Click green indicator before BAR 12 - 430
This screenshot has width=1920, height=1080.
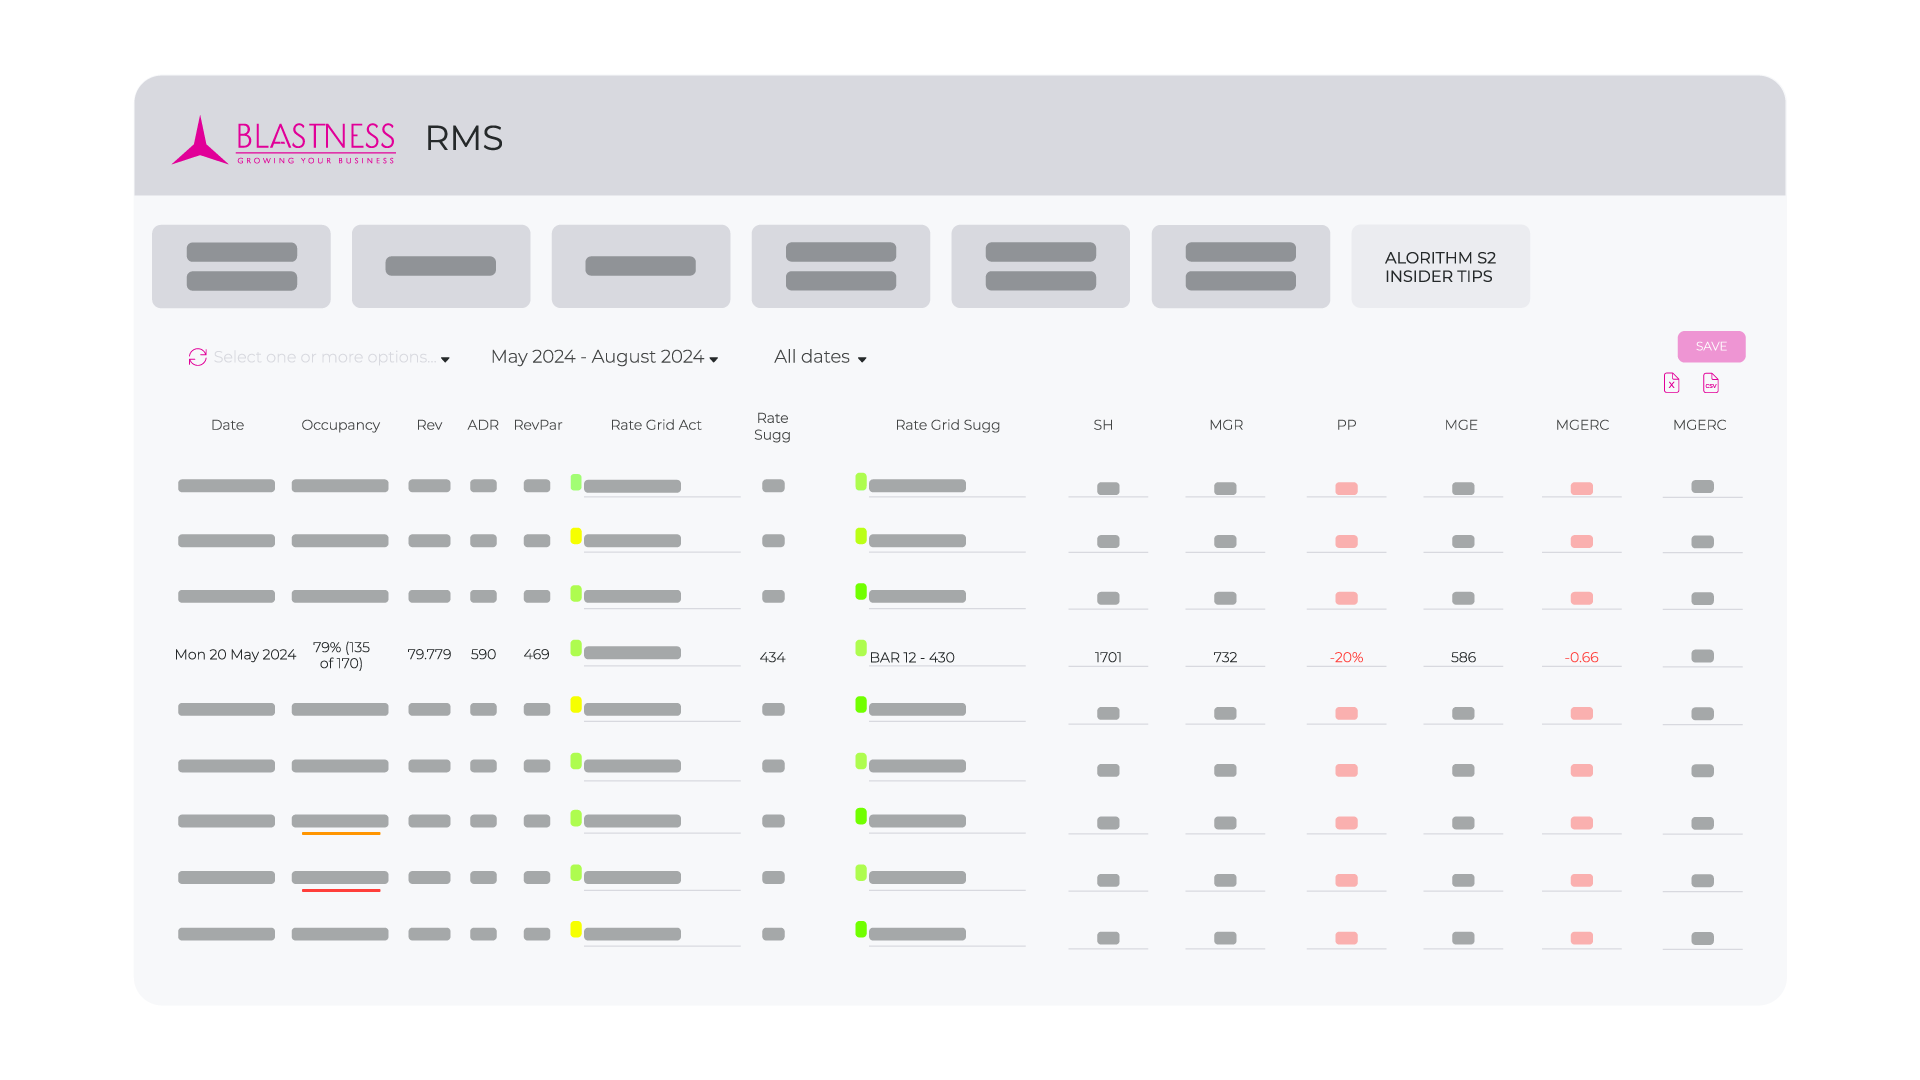tap(861, 648)
